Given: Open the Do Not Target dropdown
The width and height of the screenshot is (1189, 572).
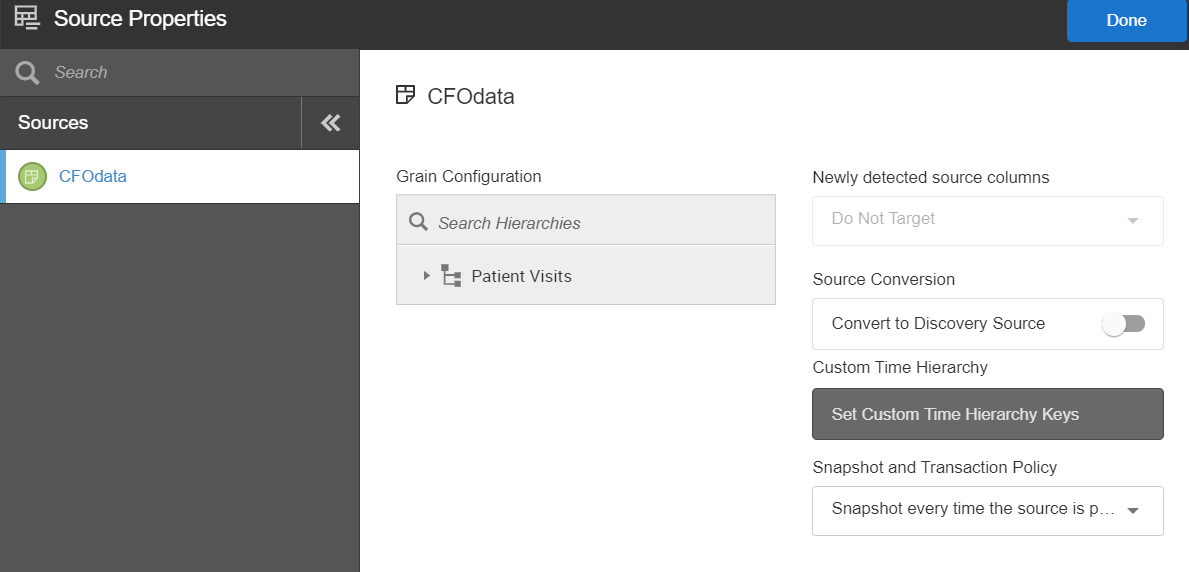Looking at the screenshot, I should pyautogui.click(x=986, y=219).
